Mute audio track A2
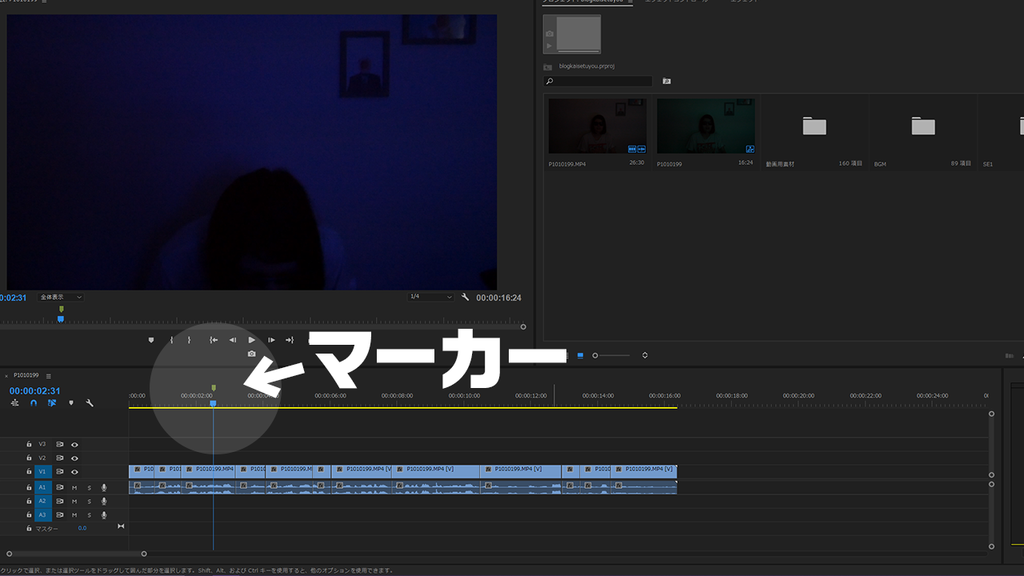 [x=74, y=502]
